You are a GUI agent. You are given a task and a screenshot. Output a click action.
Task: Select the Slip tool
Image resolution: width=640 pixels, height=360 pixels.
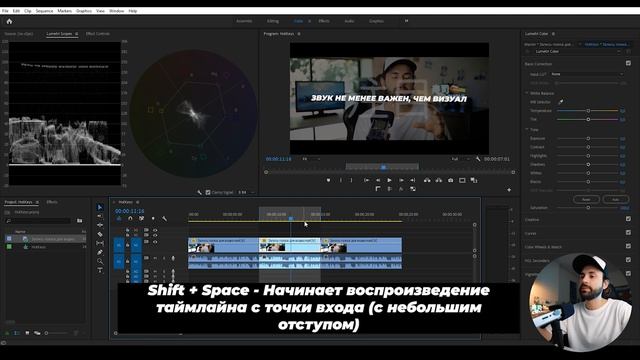(x=100, y=243)
